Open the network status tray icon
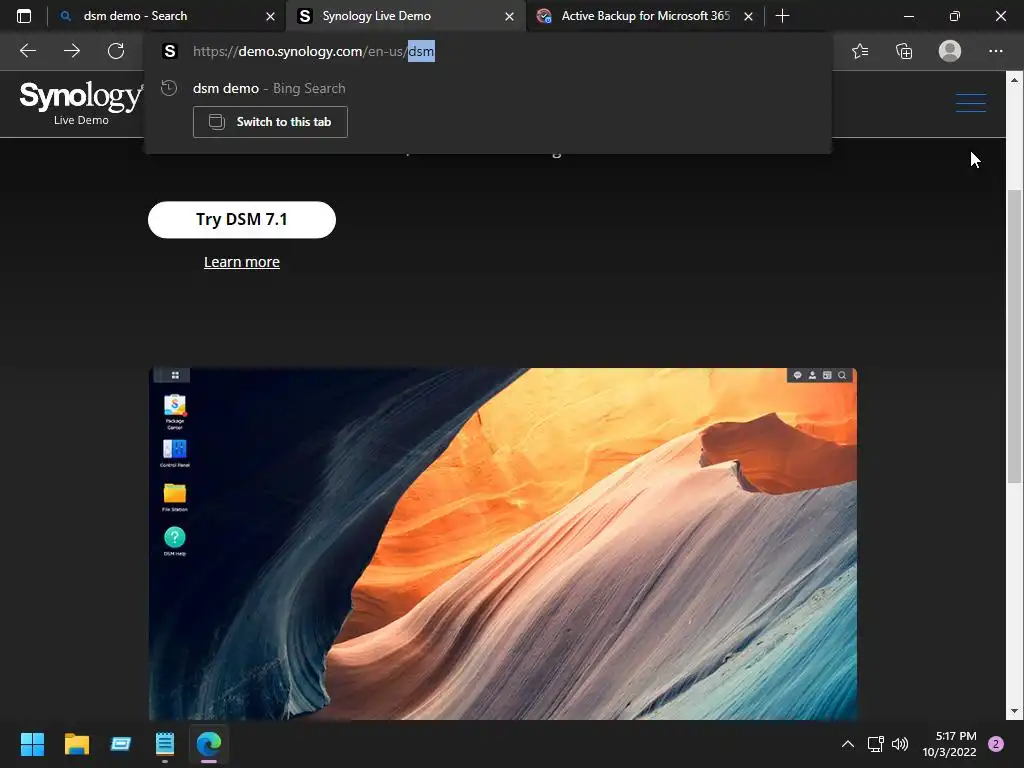The height and width of the screenshot is (768, 1024). coord(875,744)
